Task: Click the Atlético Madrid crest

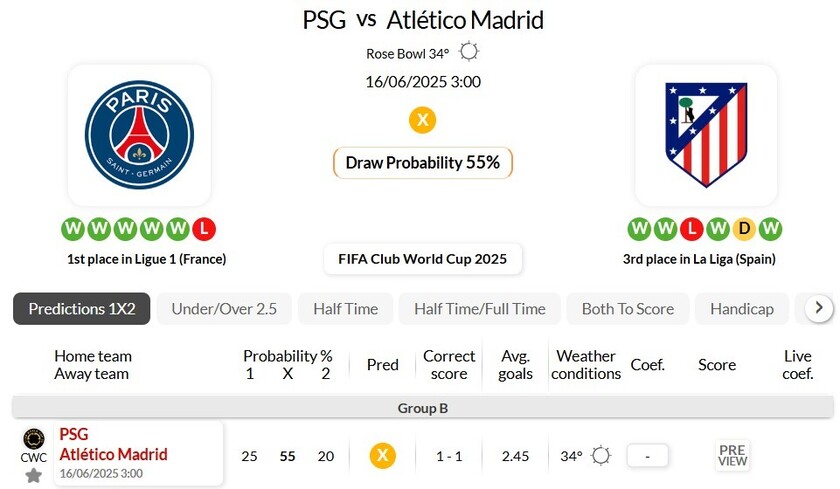Action: (x=706, y=134)
